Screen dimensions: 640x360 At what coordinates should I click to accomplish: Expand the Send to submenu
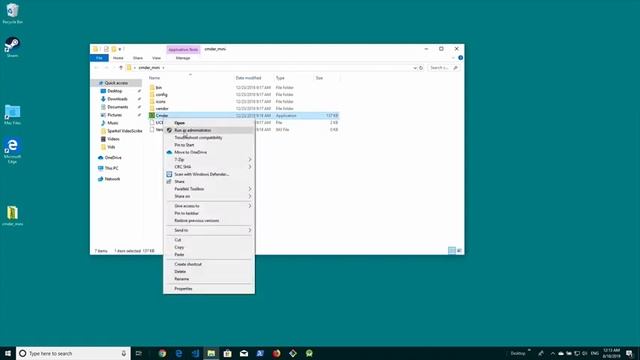click(x=209, y=231)
